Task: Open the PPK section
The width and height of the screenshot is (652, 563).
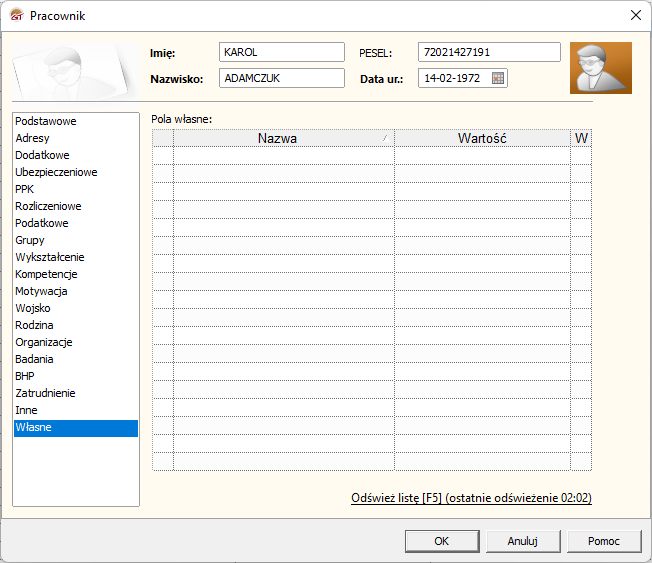Action: coord(76,189)
